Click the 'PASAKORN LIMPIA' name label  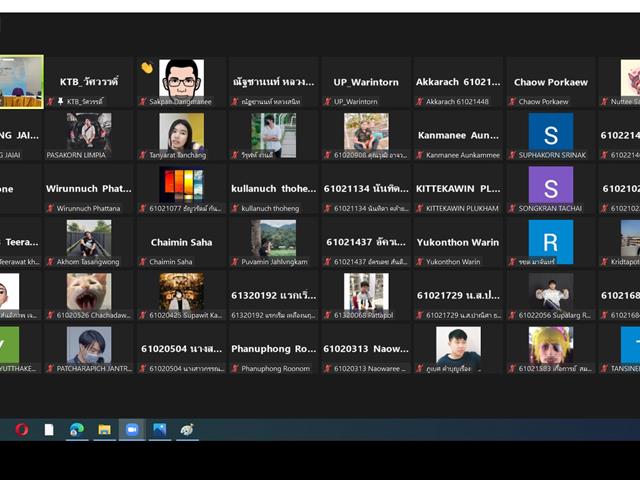coord(76,155)
